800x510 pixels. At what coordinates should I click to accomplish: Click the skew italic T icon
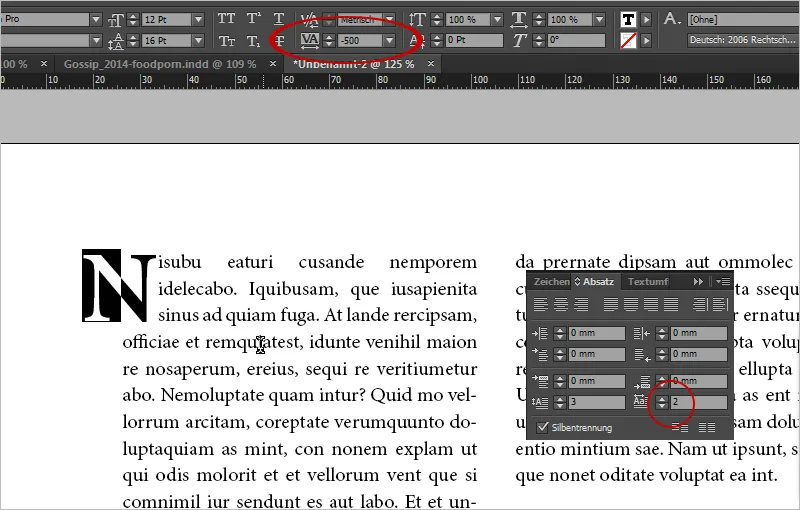pyautogui.click(x=519, y=40)
